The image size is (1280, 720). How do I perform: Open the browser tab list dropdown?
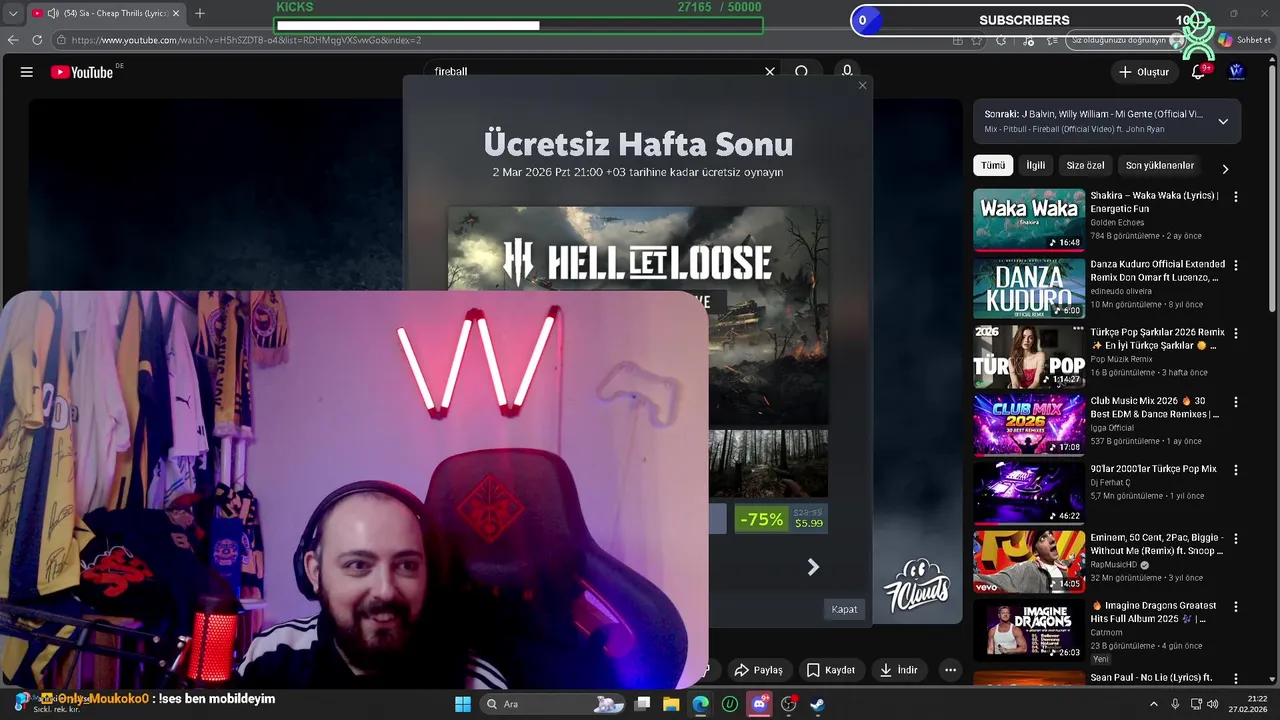[12, 13]
